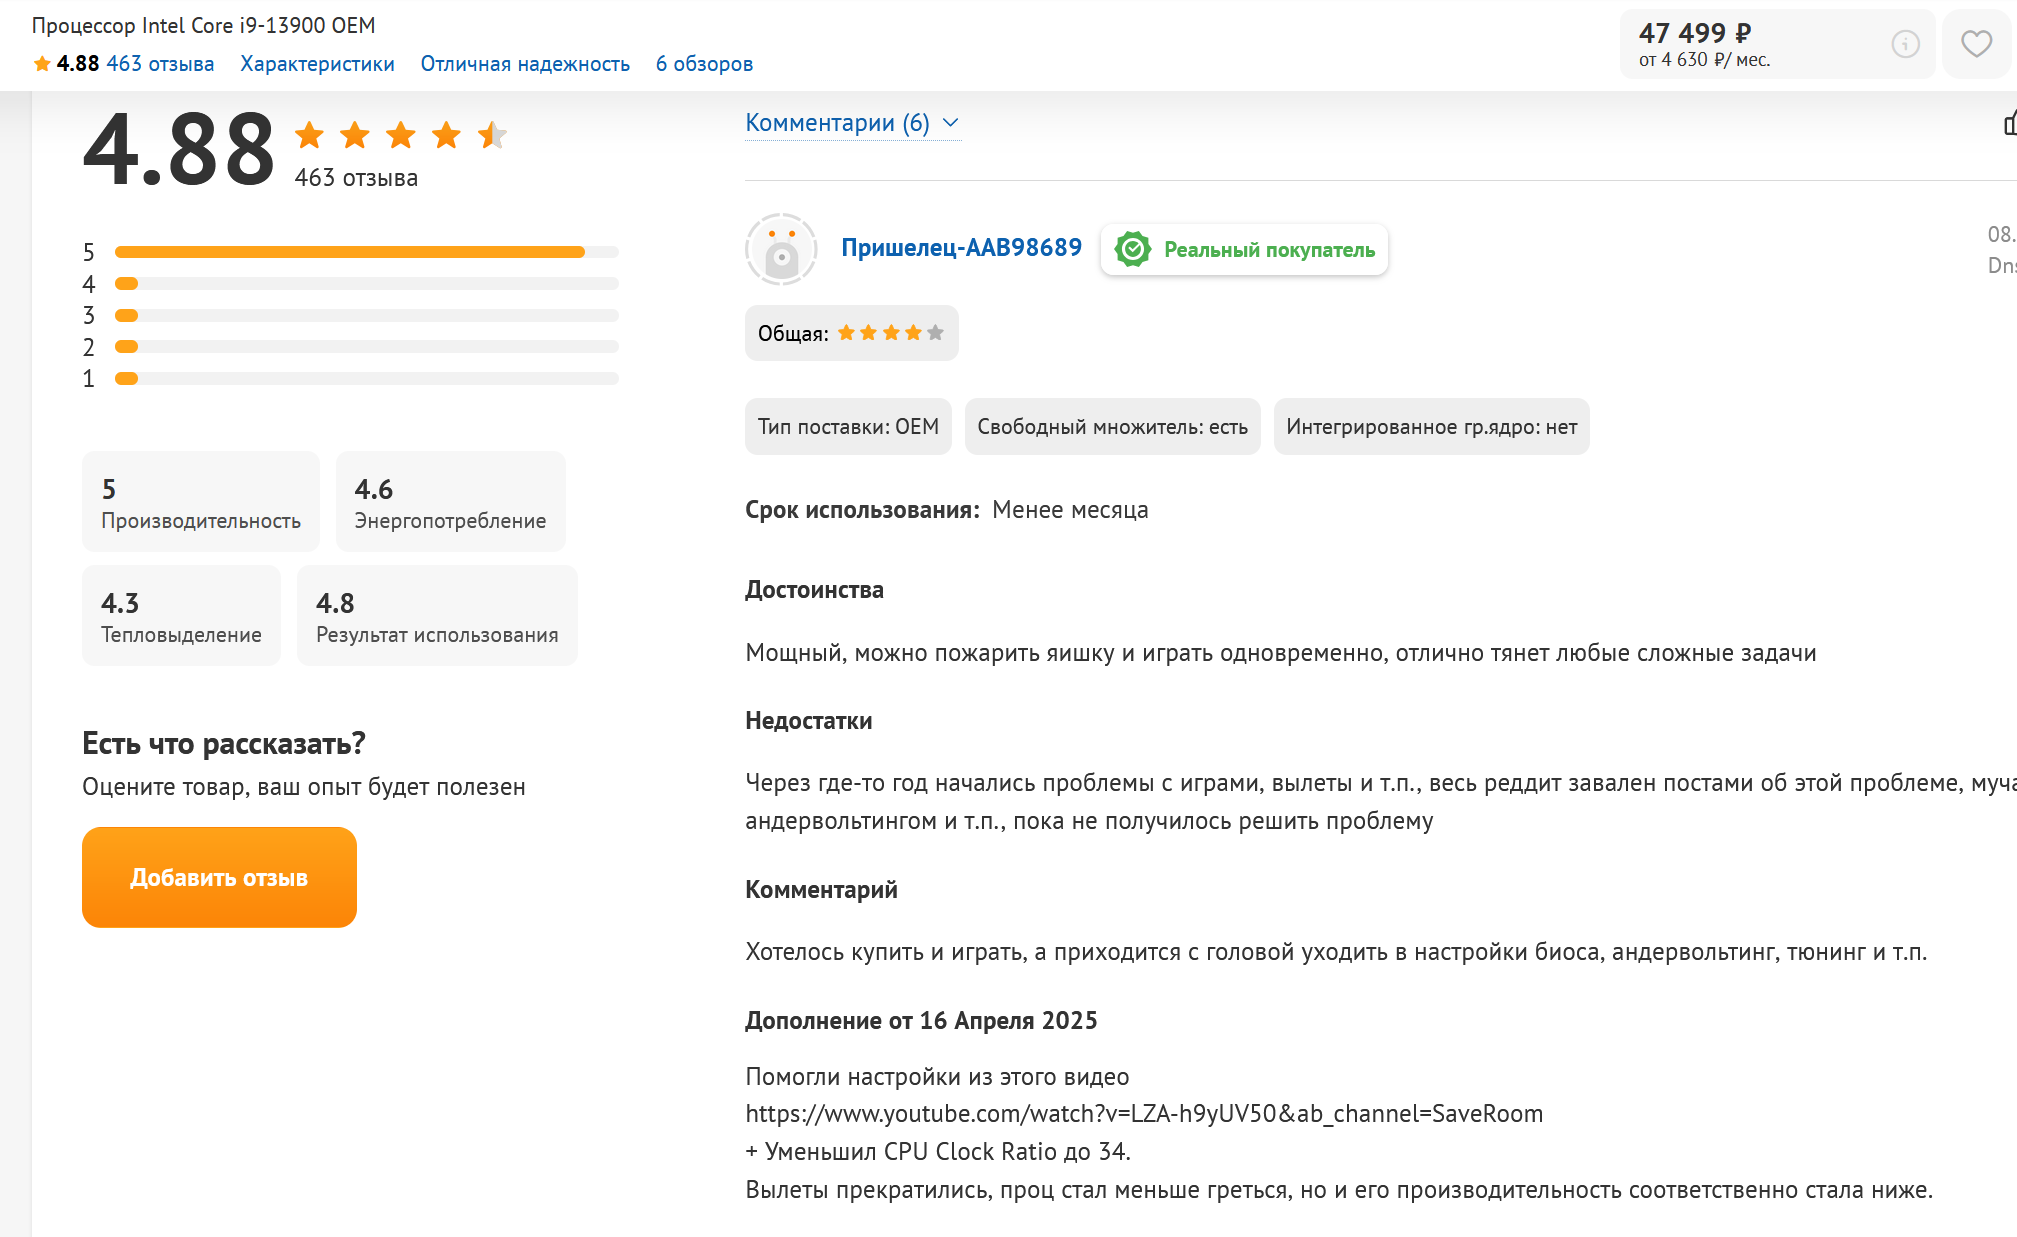Click the 463 отзыва text under stars
2017x1237 pixels.
pyautogui.click(x=356, y=178)
